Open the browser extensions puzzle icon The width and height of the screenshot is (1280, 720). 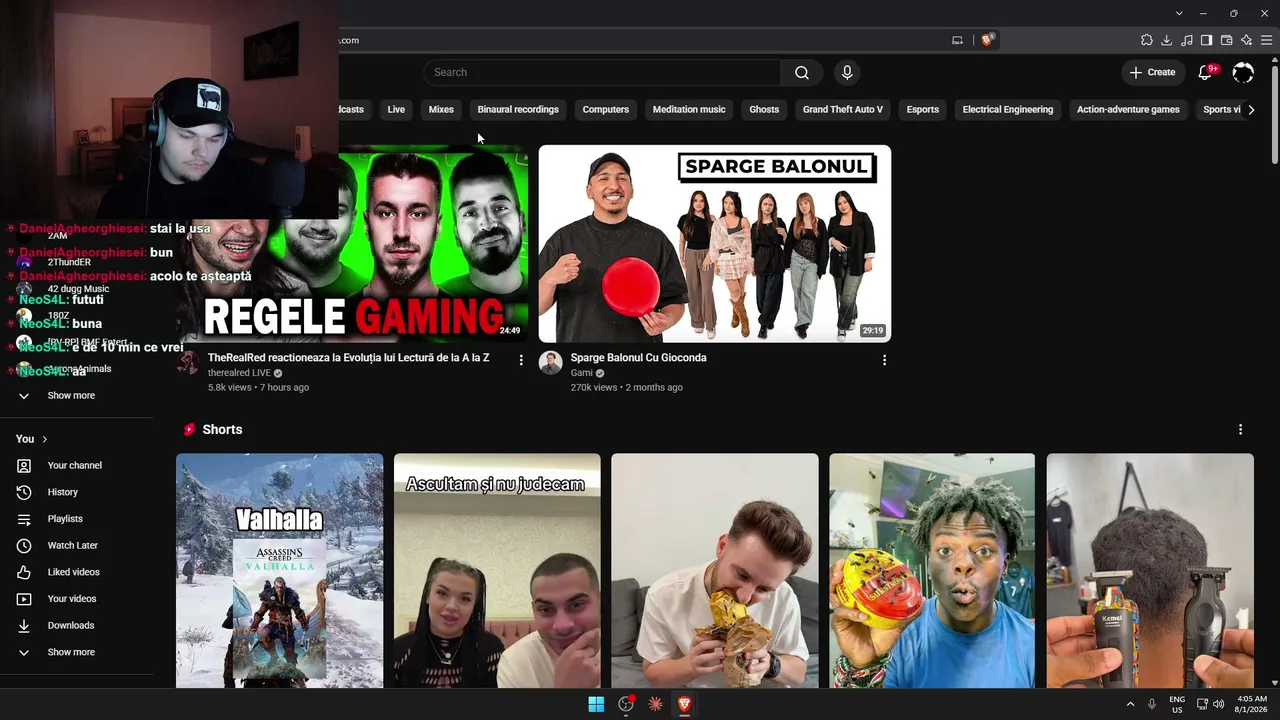click(1147, 40)
